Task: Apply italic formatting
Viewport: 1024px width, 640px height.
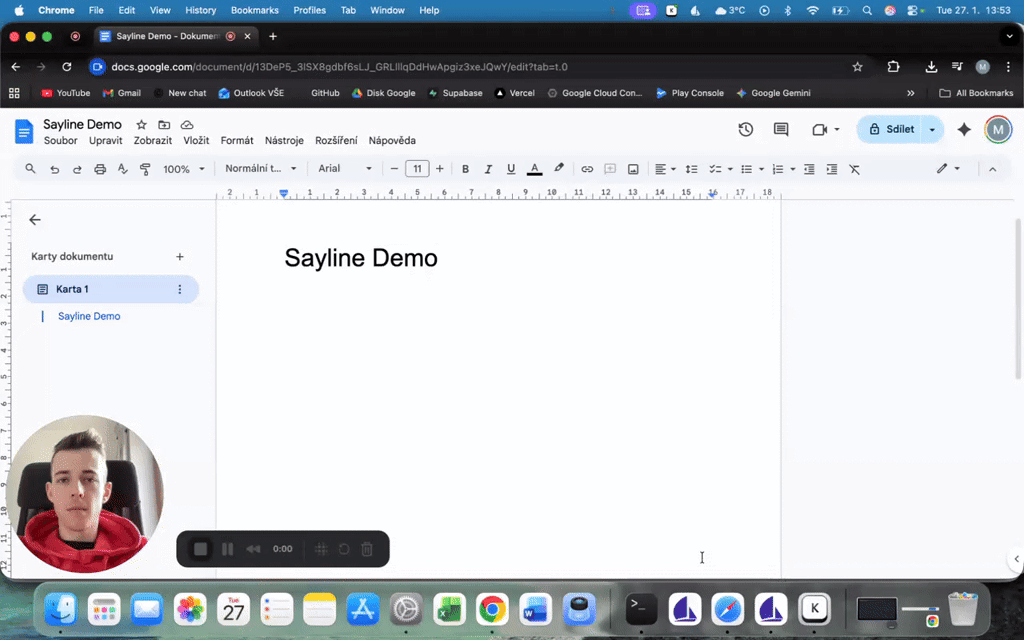Action: tap(488, 168)
